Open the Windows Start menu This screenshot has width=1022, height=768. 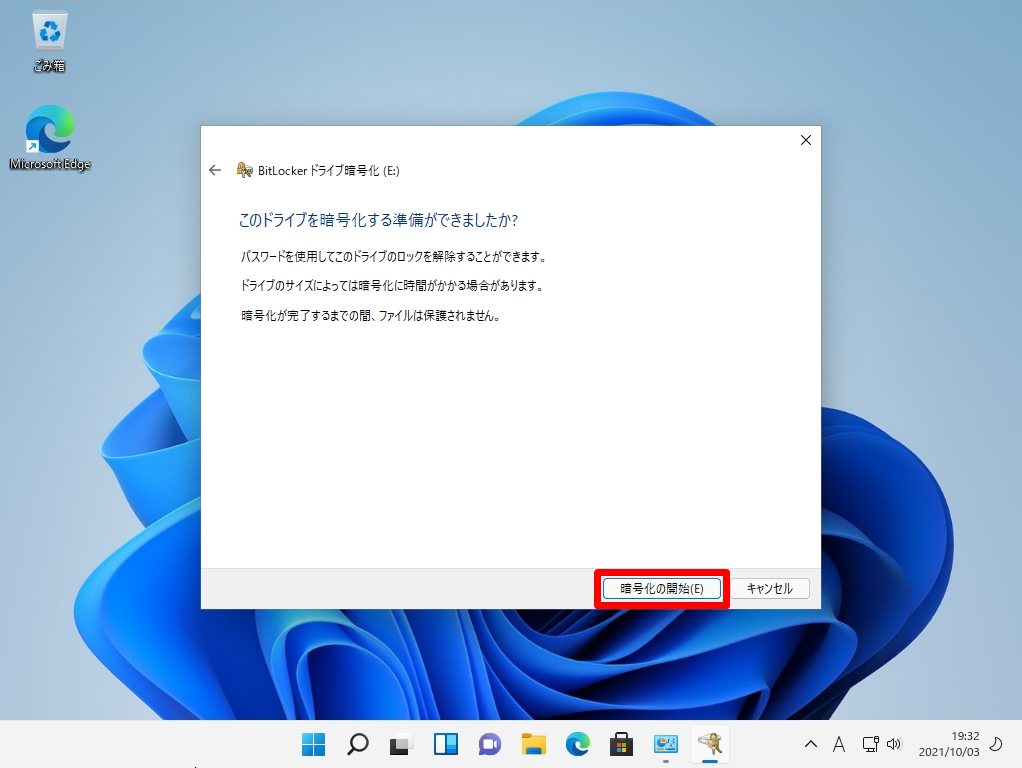click(314, 744)
